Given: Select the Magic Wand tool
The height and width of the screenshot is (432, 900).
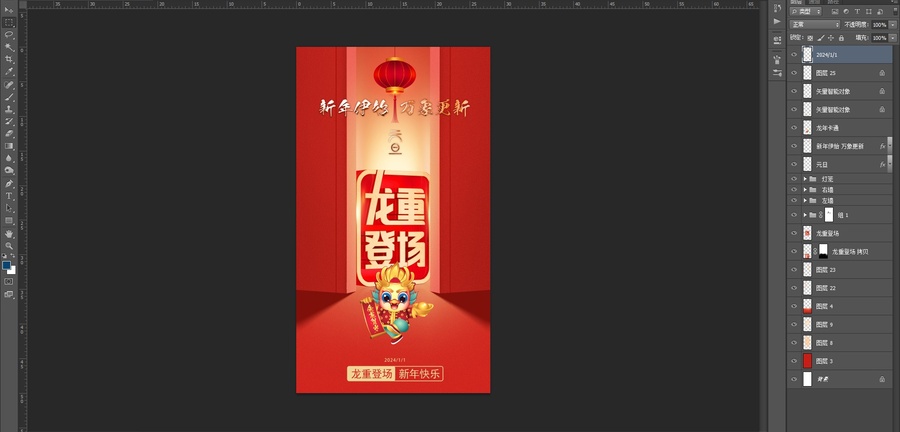Looking at the screenshot, I should 9,47.
